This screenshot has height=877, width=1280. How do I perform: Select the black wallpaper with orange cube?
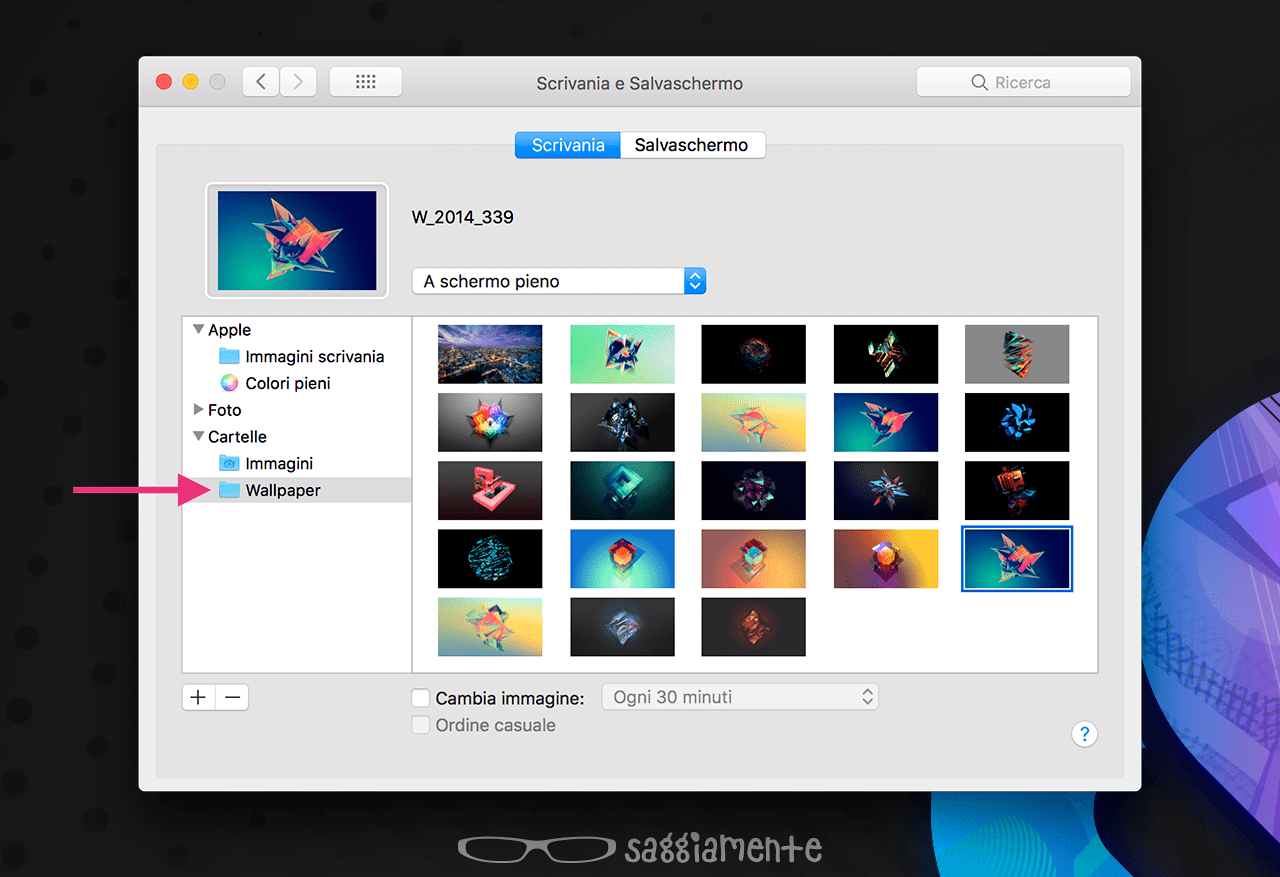1017,490
